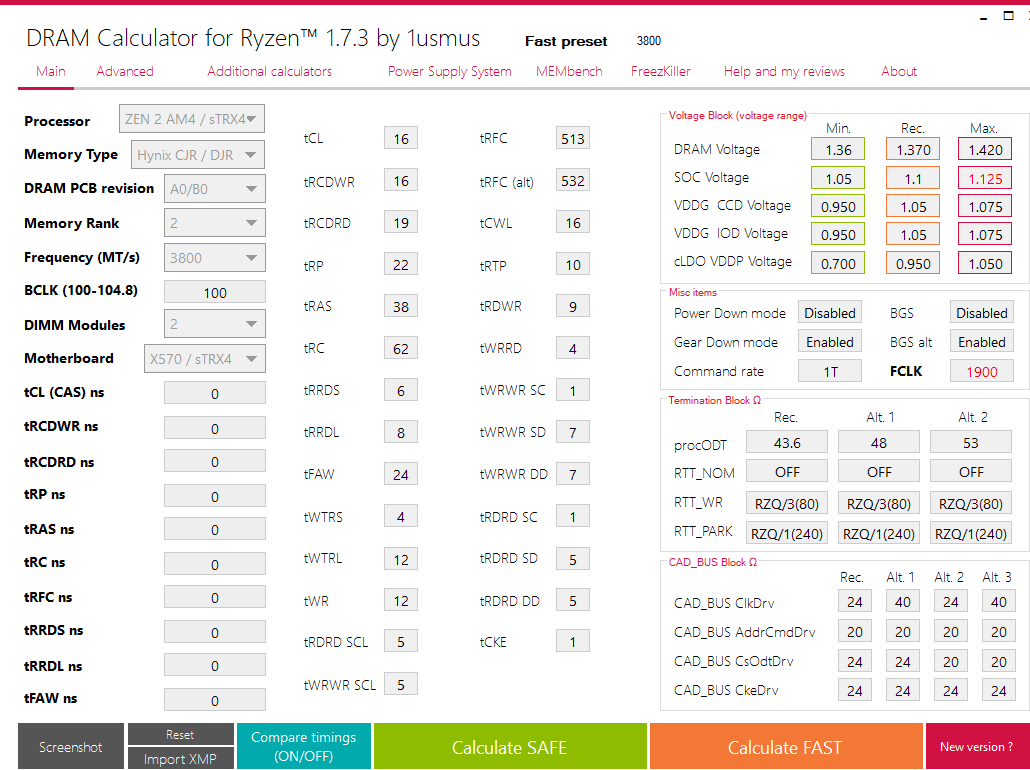Expand the Frequency (MT/s) dropdown
1030x770 pixels.
(x=215, y=258)
